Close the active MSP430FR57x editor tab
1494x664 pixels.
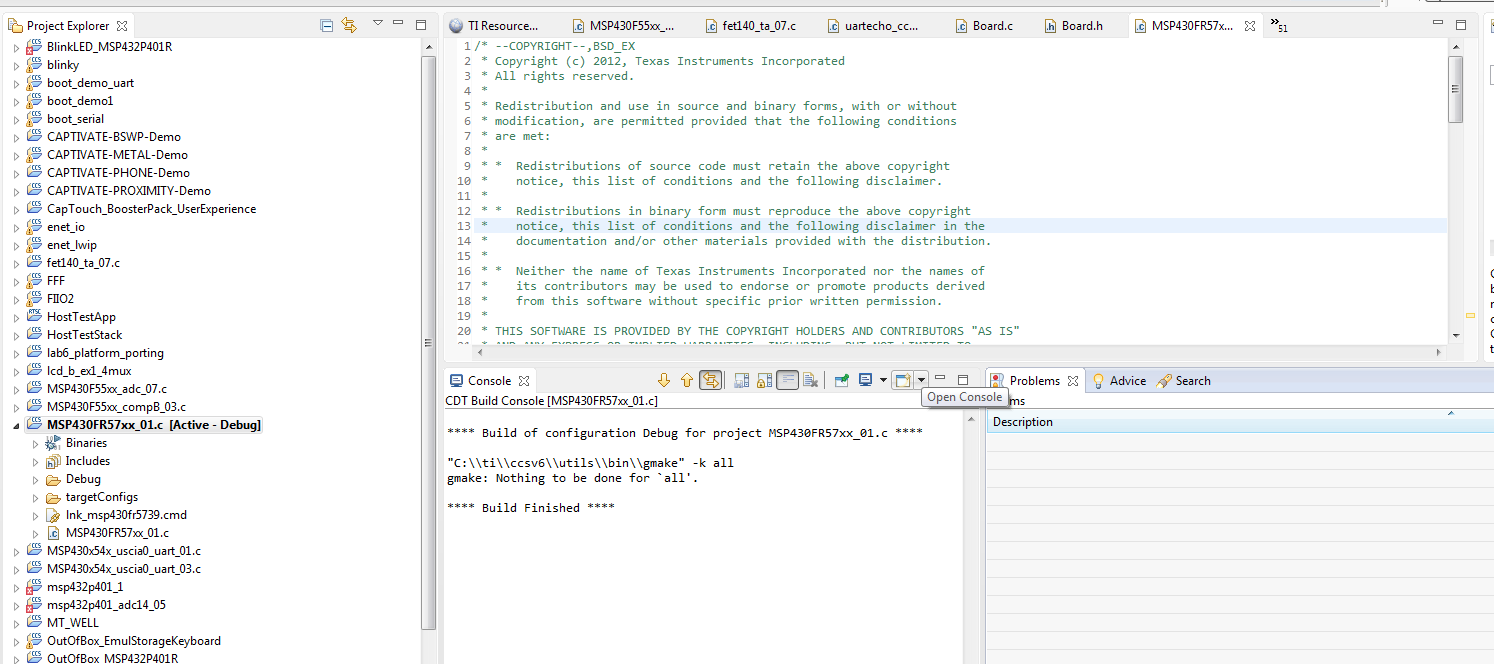click(1250, 26)
